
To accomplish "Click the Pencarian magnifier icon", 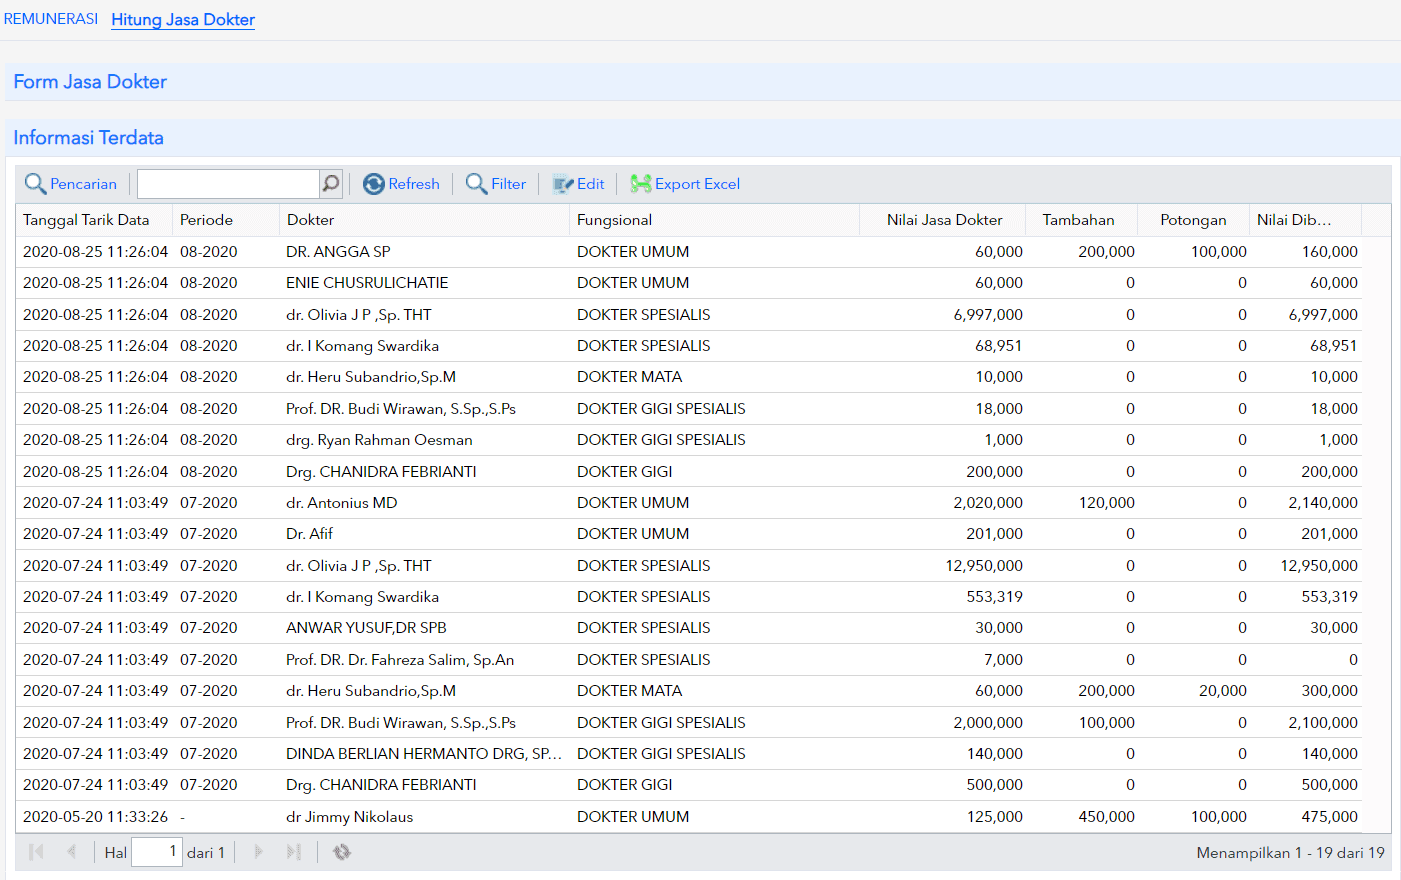I will 35,184.
